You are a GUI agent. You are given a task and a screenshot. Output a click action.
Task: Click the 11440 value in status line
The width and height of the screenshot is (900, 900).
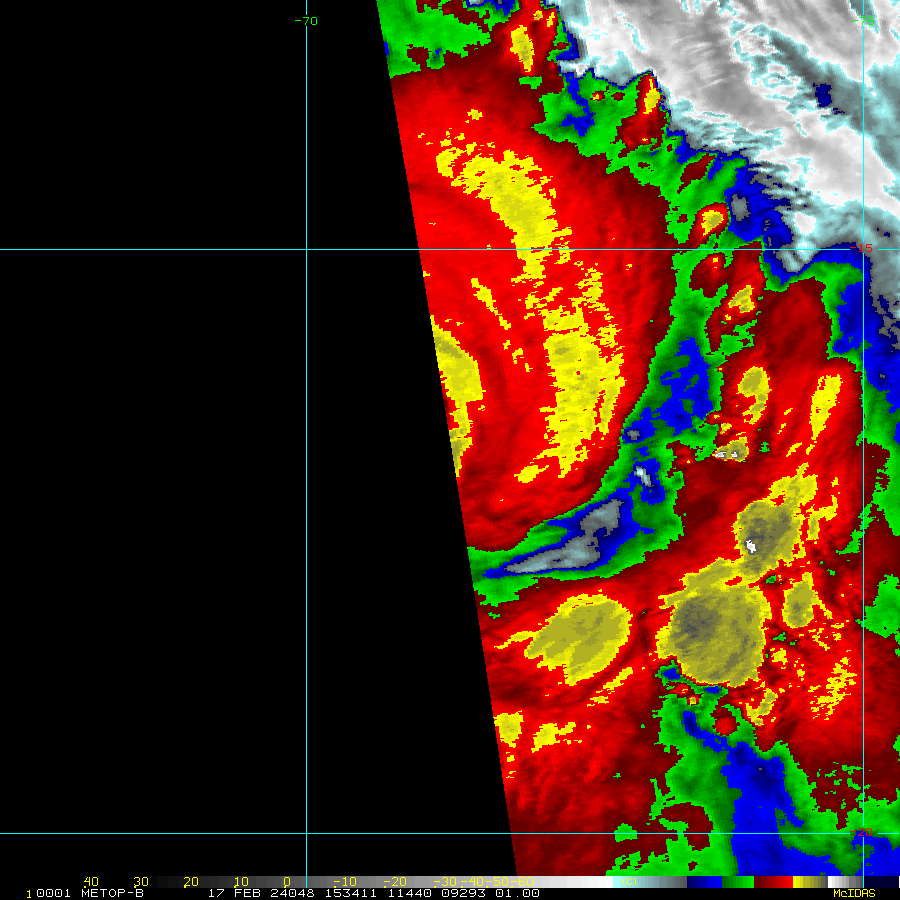(409, 893)
